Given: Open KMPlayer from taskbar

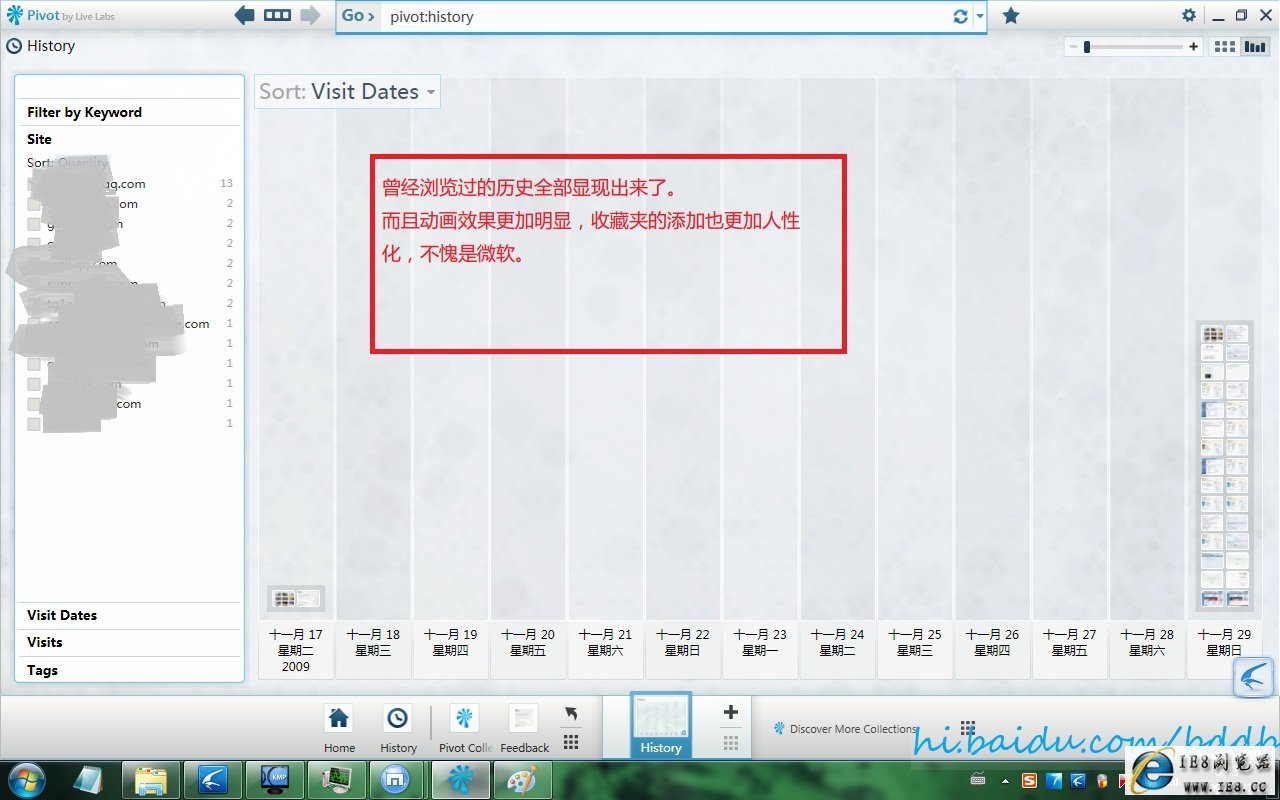Looking at the screenshot, I should (x=274, y=779).
